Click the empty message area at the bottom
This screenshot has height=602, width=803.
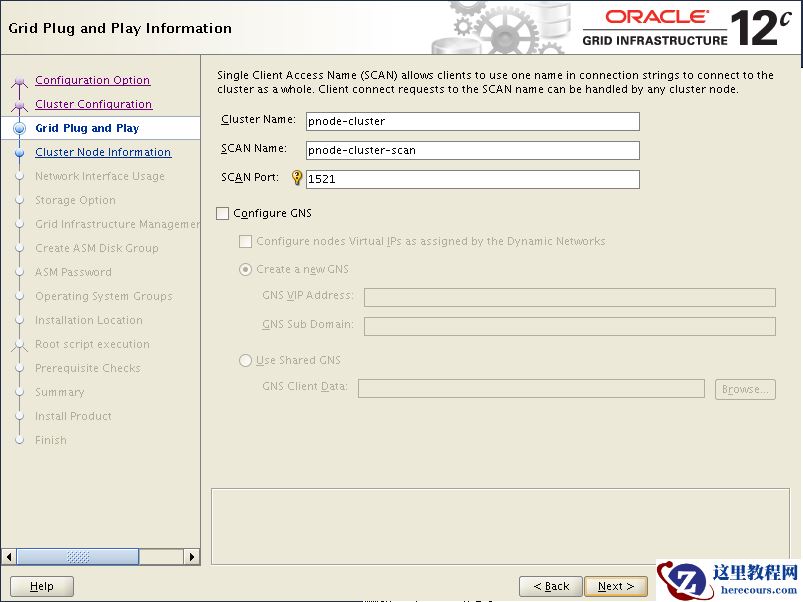coord(500,527)
